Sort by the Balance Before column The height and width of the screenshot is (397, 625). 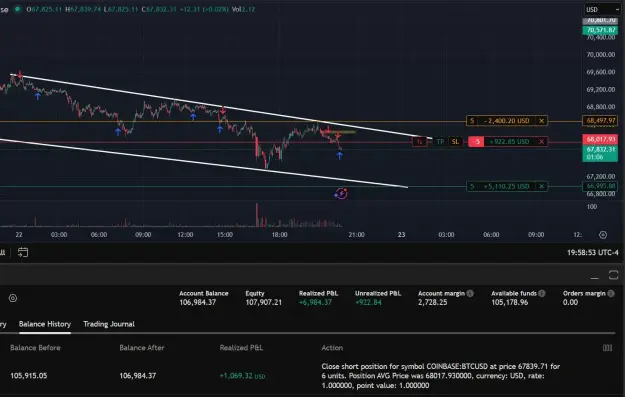point(35,348)
